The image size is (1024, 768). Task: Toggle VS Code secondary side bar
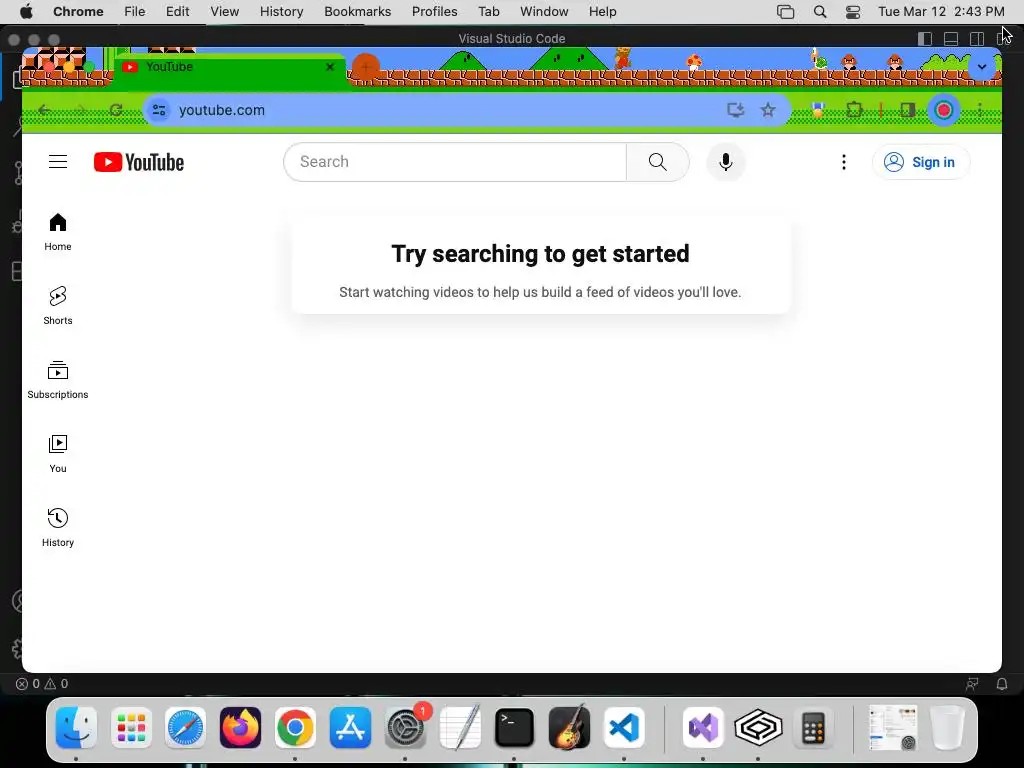tap(977, 39)
